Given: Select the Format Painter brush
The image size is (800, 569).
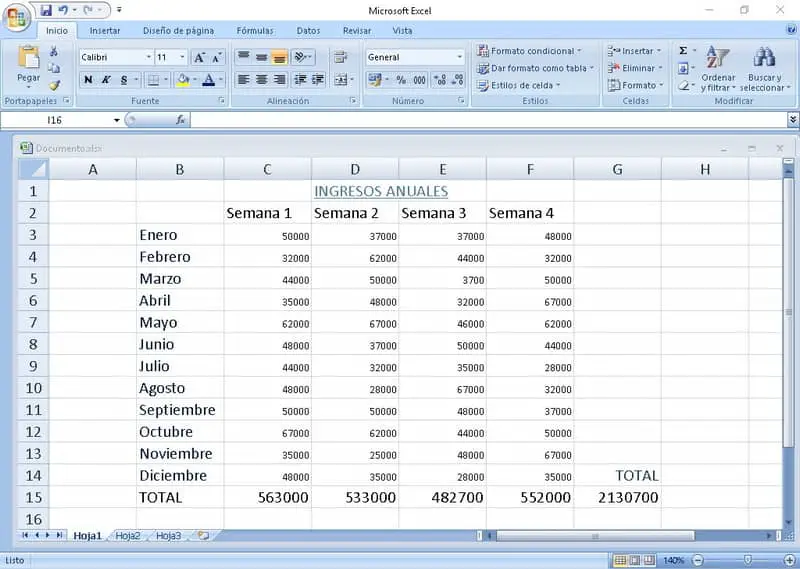Looking at the screenshot, I should 54,85.
